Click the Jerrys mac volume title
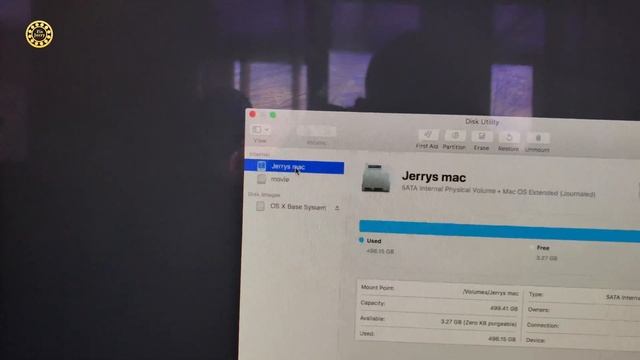This screenshot has width=640, height=360. pyautogui.click(x=434, y=177)
